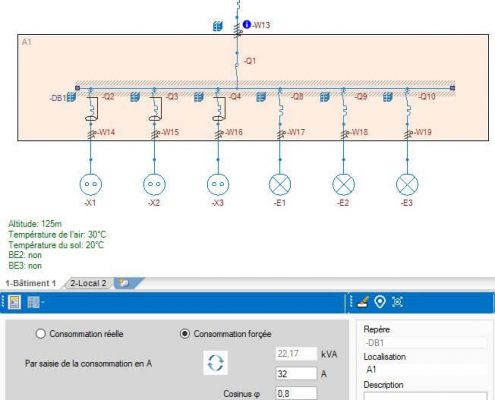Select Consommation forcée radio option

coord(185,334)
